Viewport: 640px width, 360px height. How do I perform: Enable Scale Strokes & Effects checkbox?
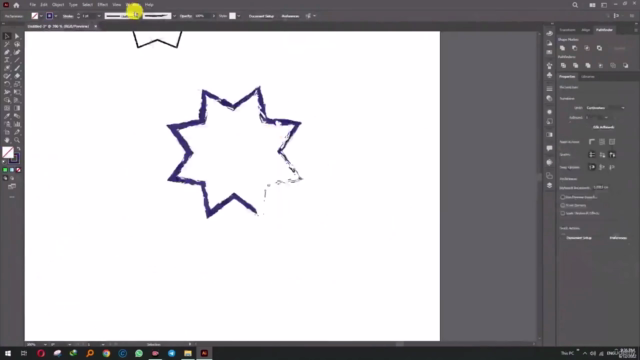563,213
